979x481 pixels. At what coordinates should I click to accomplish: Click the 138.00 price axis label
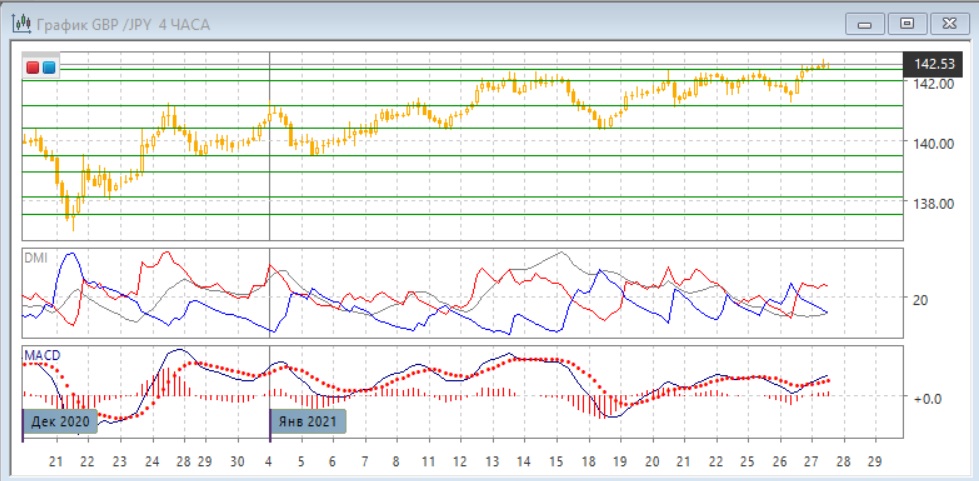(937, 204)
